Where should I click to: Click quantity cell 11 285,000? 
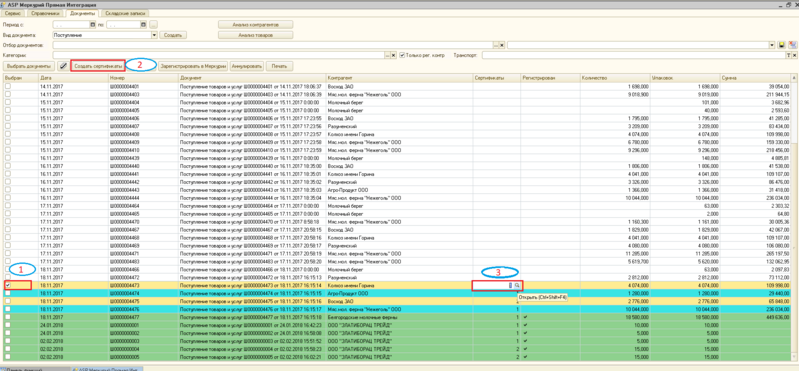pyautogui.click(x=615, y=253)
